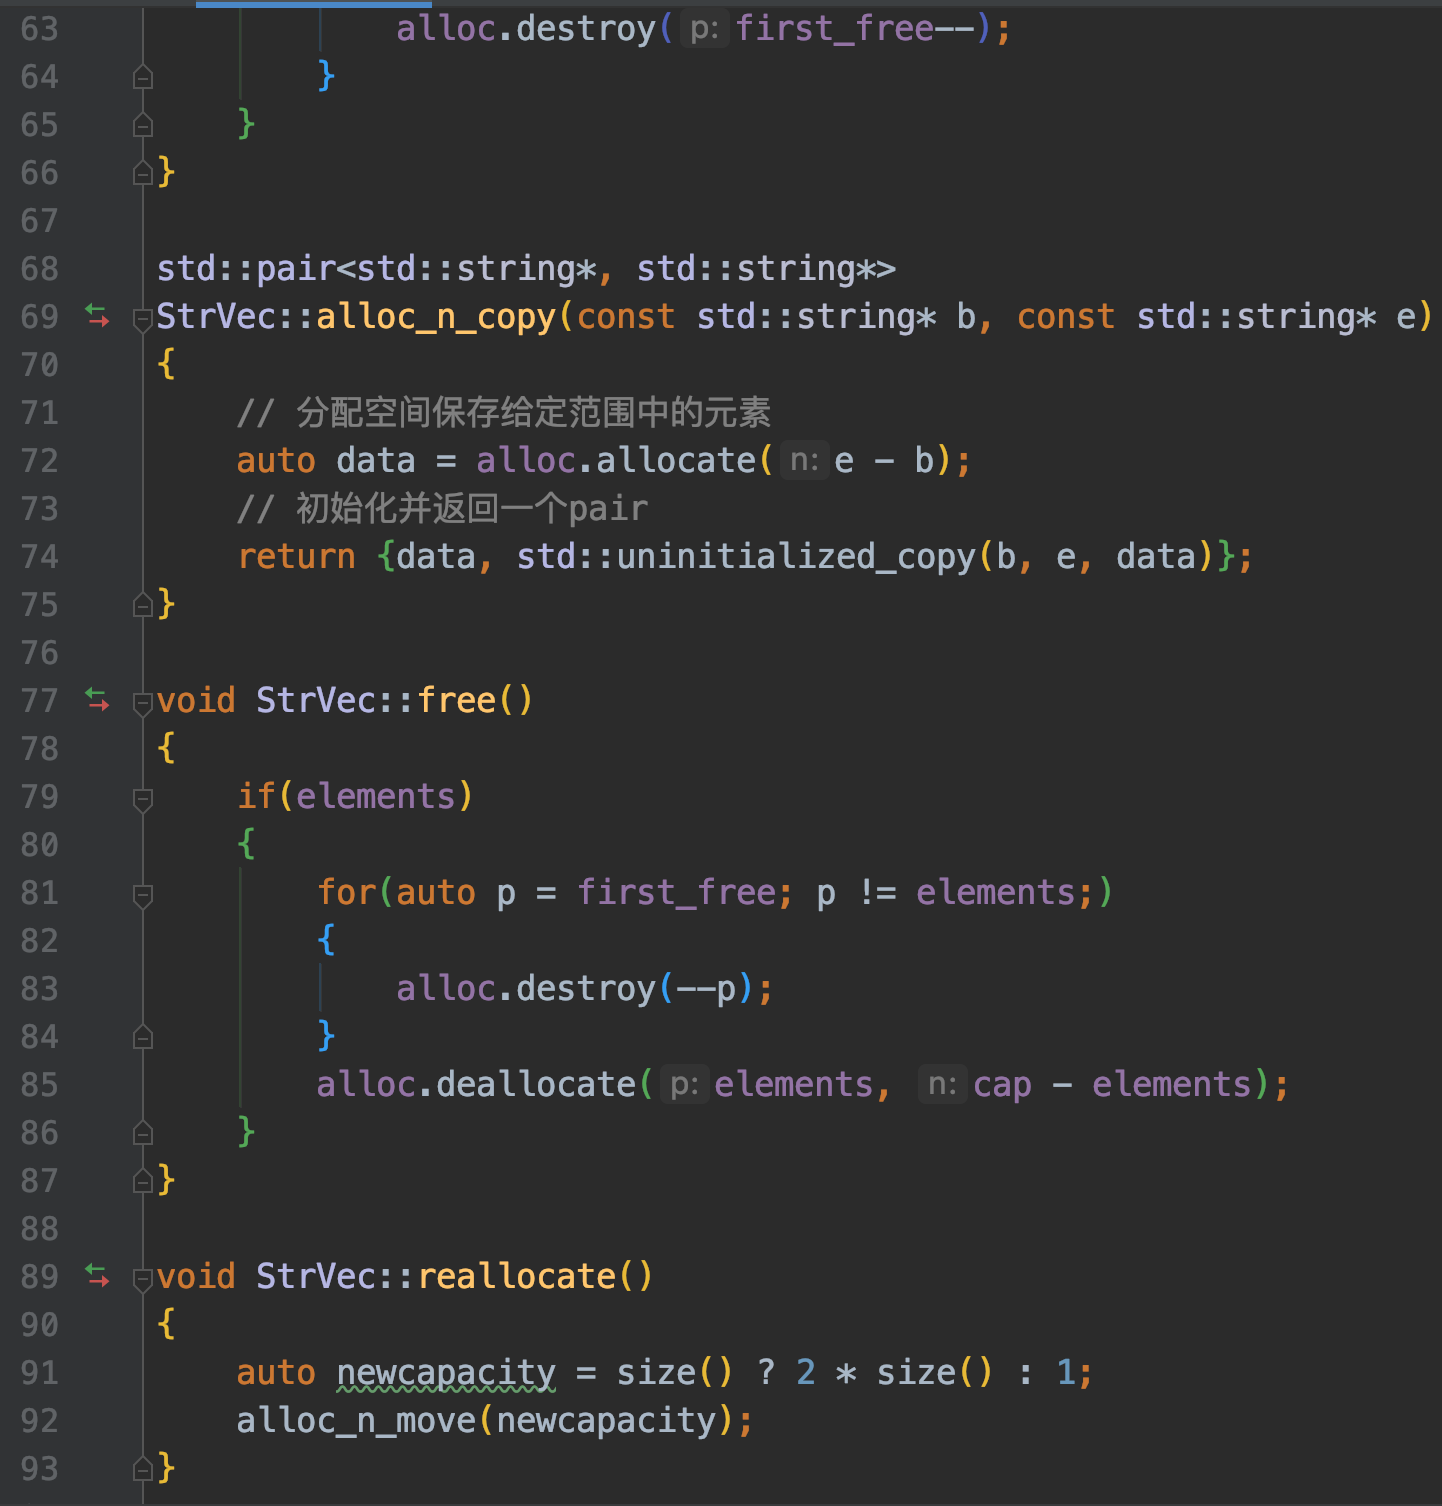
Task: Click line number 83 in the gutter
Action: (40, 989)
